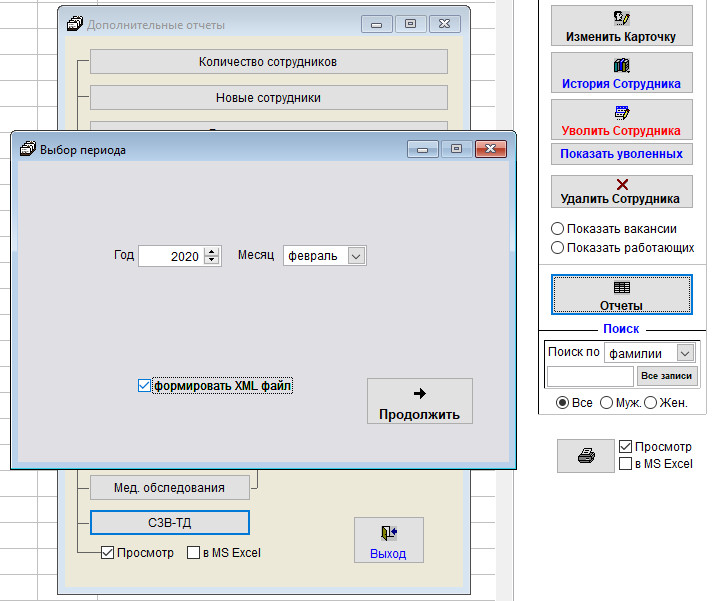
Task: Click the arrow Продолжить button
Action: click(x=420, y=401)
